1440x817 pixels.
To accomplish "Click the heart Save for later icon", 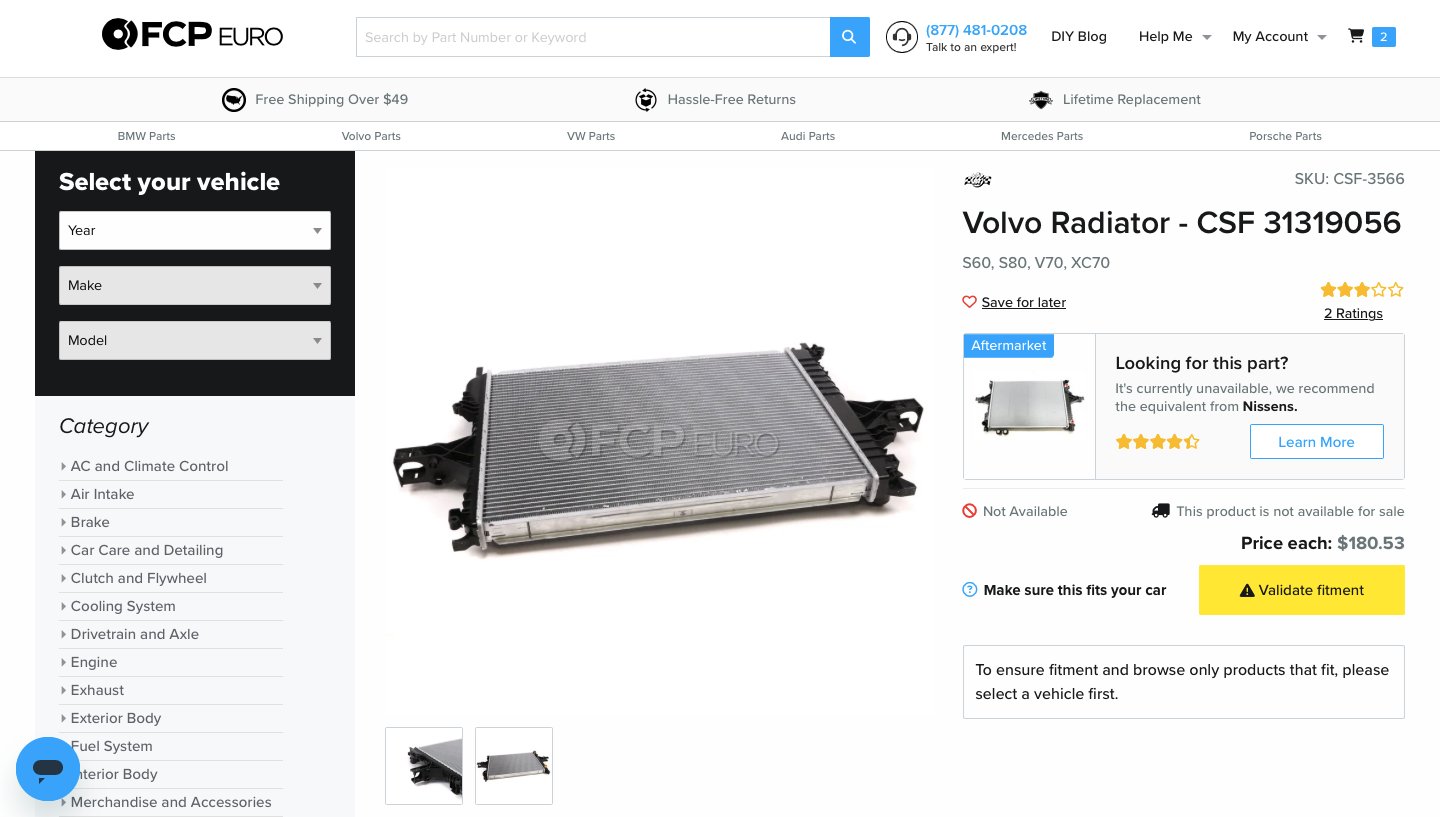I will 969,302.
